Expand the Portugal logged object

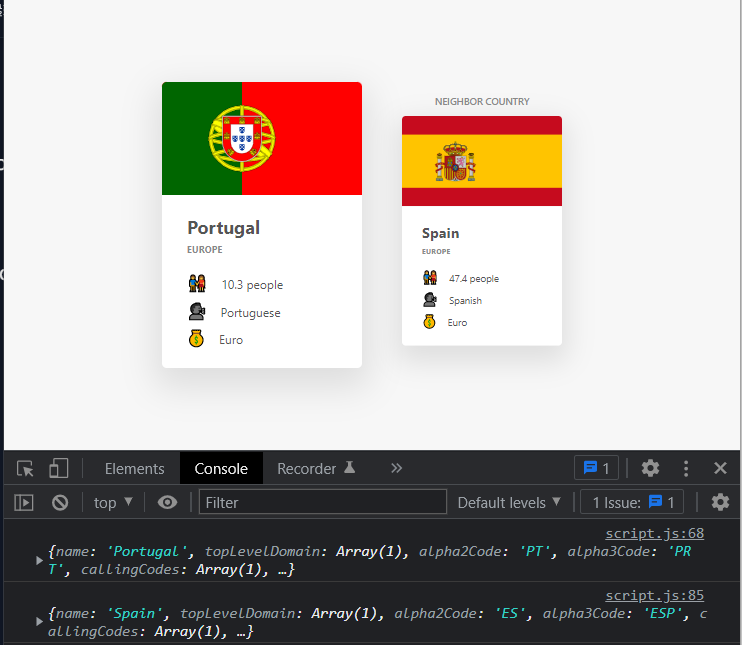39,561
